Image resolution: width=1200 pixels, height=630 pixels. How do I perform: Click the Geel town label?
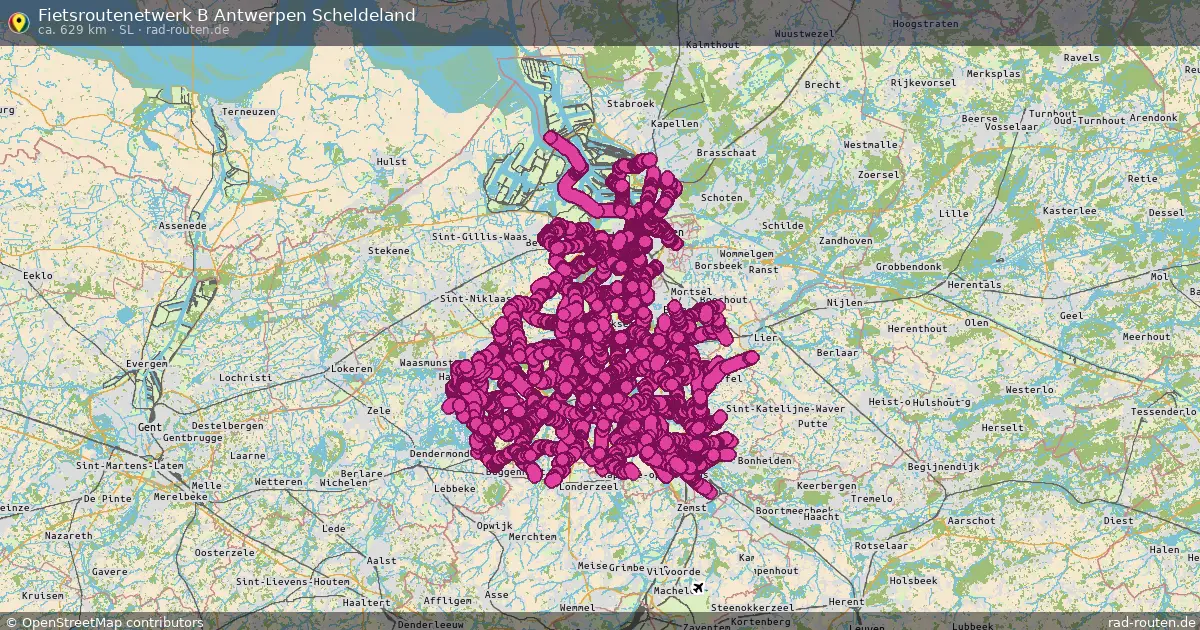click(1071, 315)
